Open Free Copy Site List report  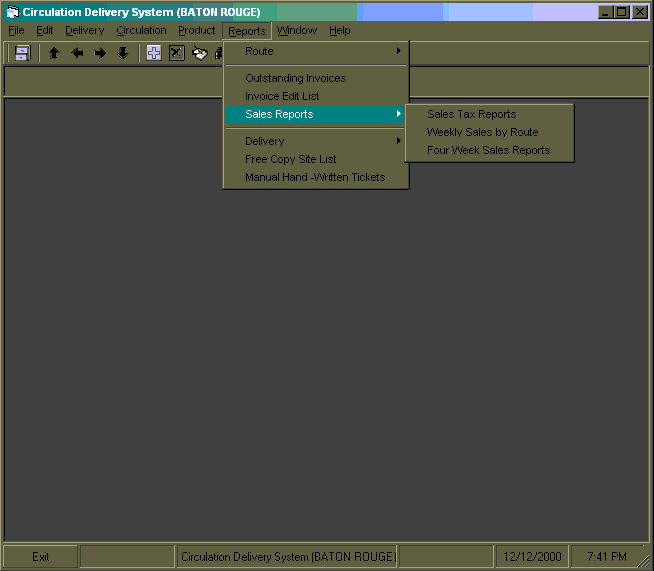[316, 159]
